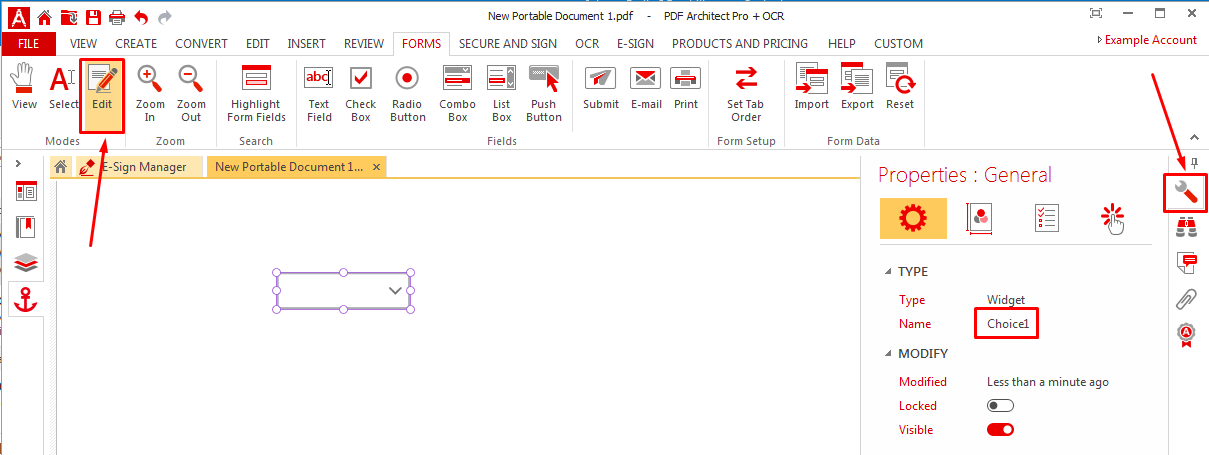Image resolution: width=1209 pixels, height=455 pixels.
Task: Switch to the CREATE ribbon tab
Action: pos(136,44)
